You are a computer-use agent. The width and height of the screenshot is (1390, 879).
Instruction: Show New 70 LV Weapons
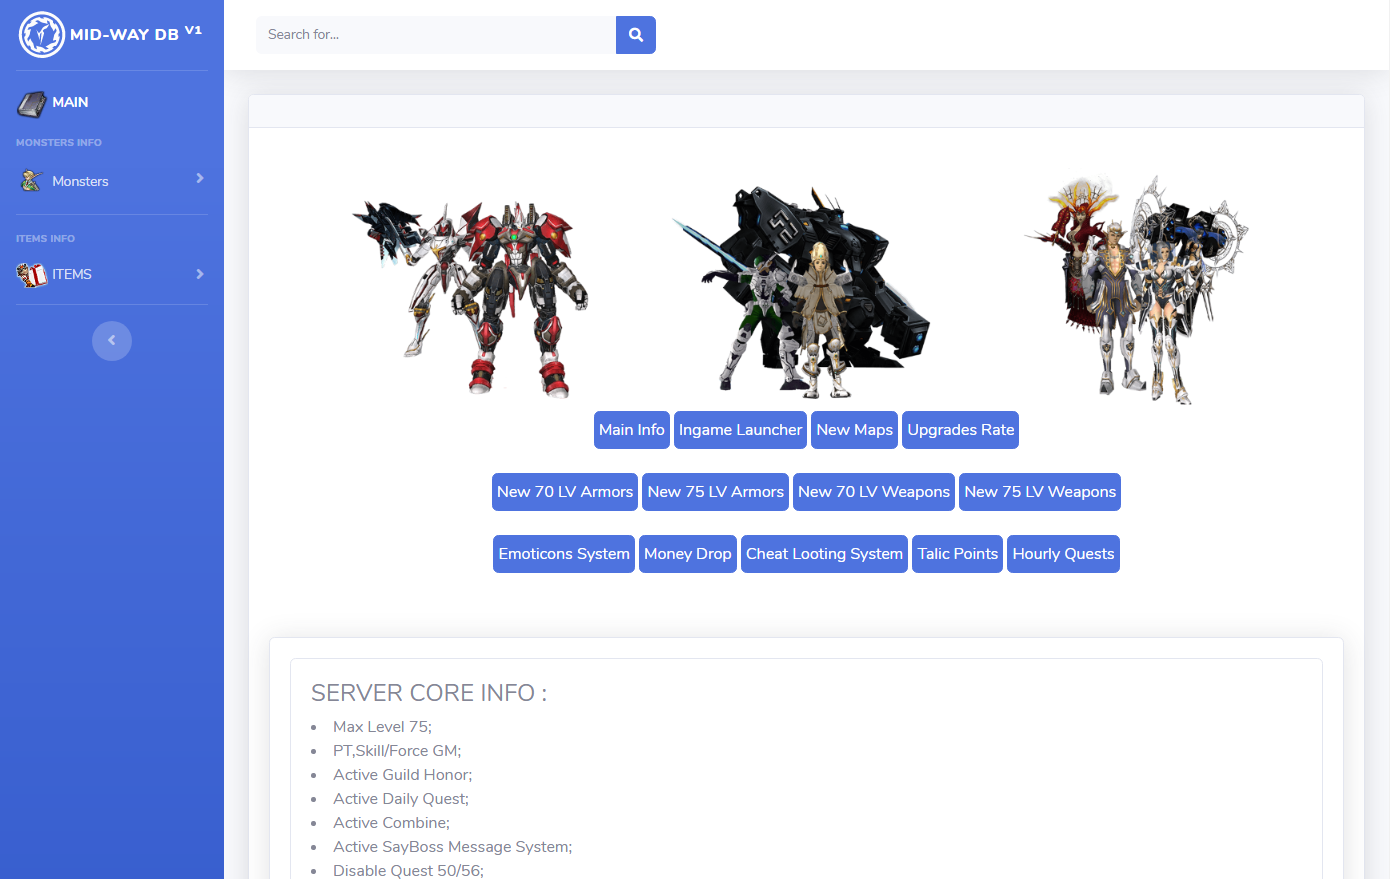[x=874, y=492]
